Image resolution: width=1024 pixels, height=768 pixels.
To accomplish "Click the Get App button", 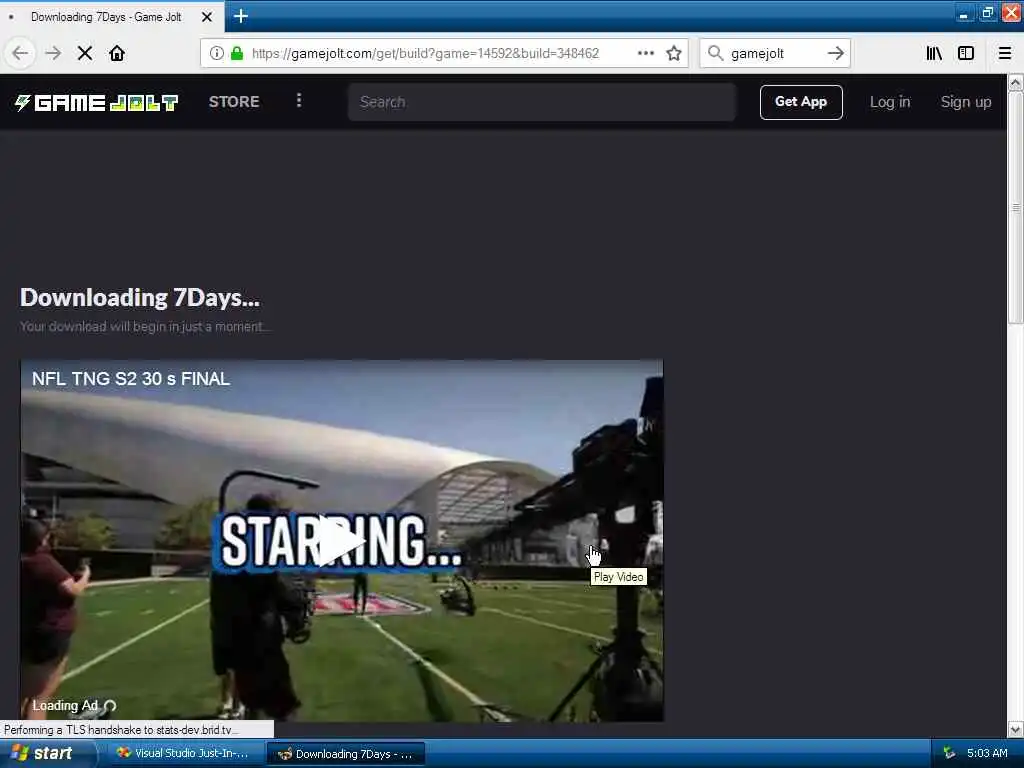I will (801, 102).
